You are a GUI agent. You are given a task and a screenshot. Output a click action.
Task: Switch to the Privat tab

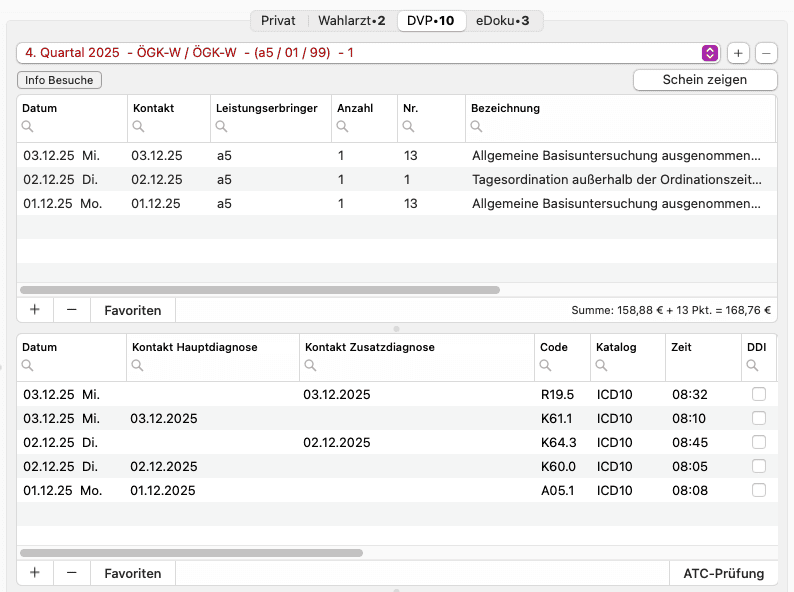[x=278, y=21]
